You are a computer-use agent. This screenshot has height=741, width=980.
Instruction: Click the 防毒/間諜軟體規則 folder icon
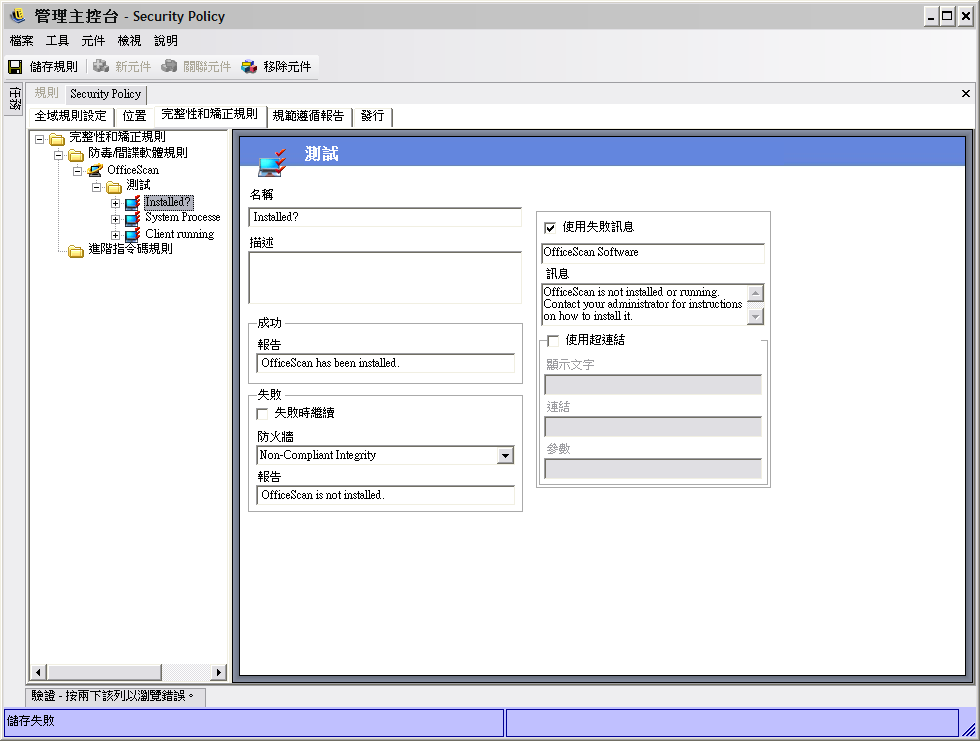pyautogui.click(x=76, y=154)
